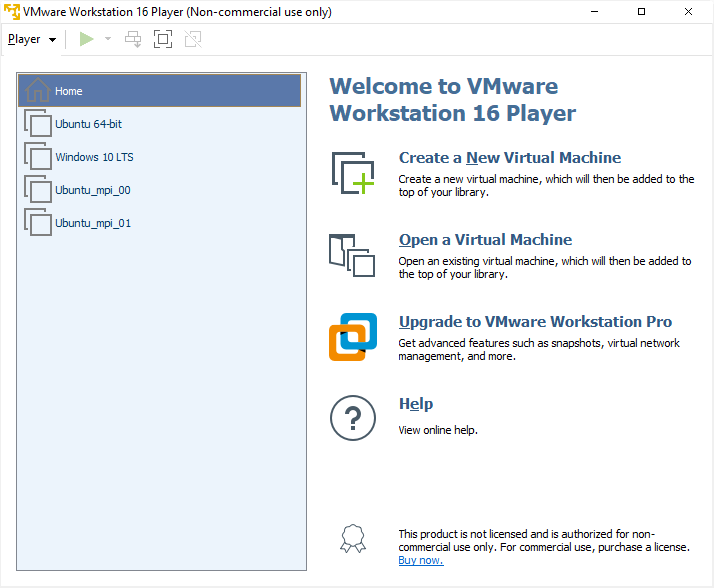This screenshot has width=714, height=588.
Task: Select the Windows 10 LTS virtual machine
Action: [x=159, y=157]
